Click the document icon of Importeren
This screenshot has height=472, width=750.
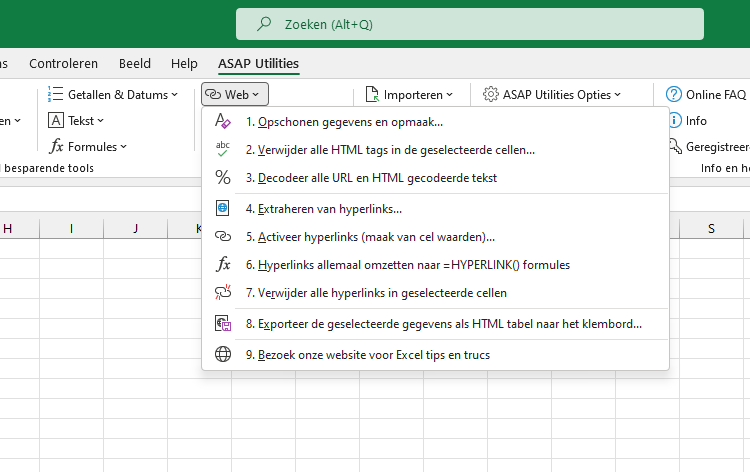[x=372, y=94]
